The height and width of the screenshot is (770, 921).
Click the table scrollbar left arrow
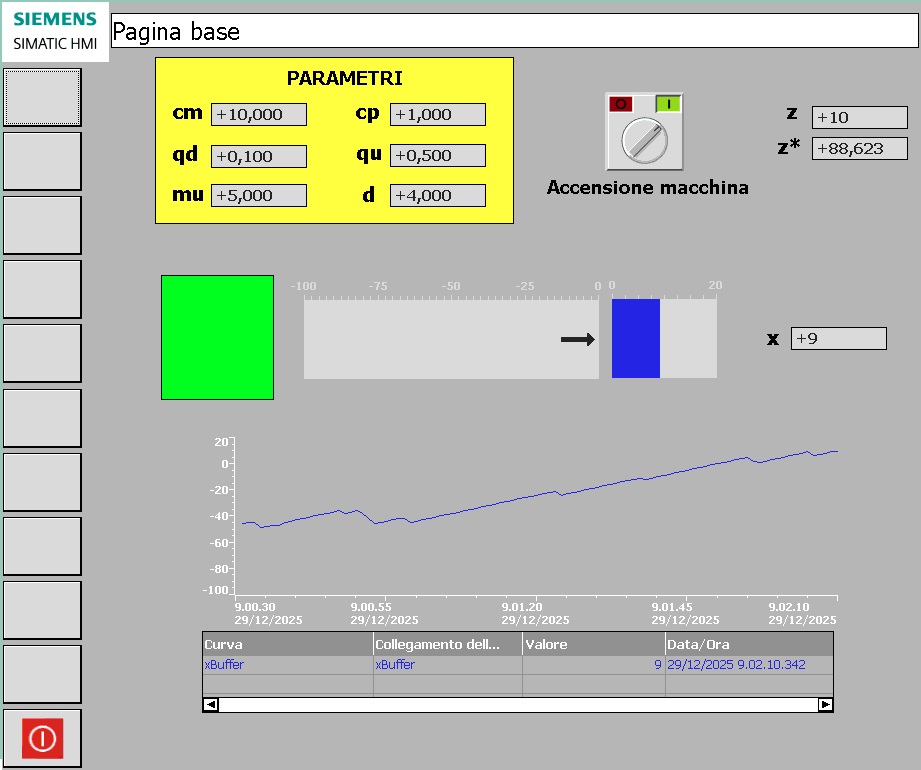pyautogui.click(x=211, y=704)
